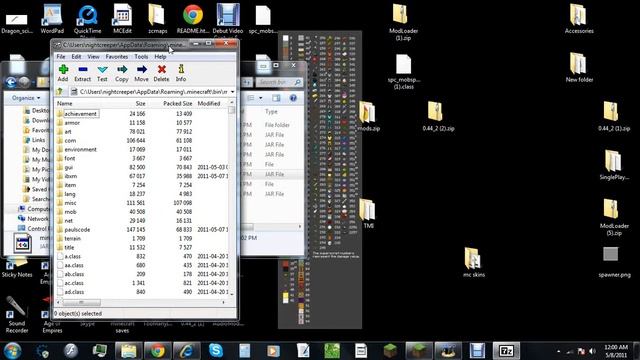Select the item folder row
This screenshot has height=360, width=640.
coord(142,185)
